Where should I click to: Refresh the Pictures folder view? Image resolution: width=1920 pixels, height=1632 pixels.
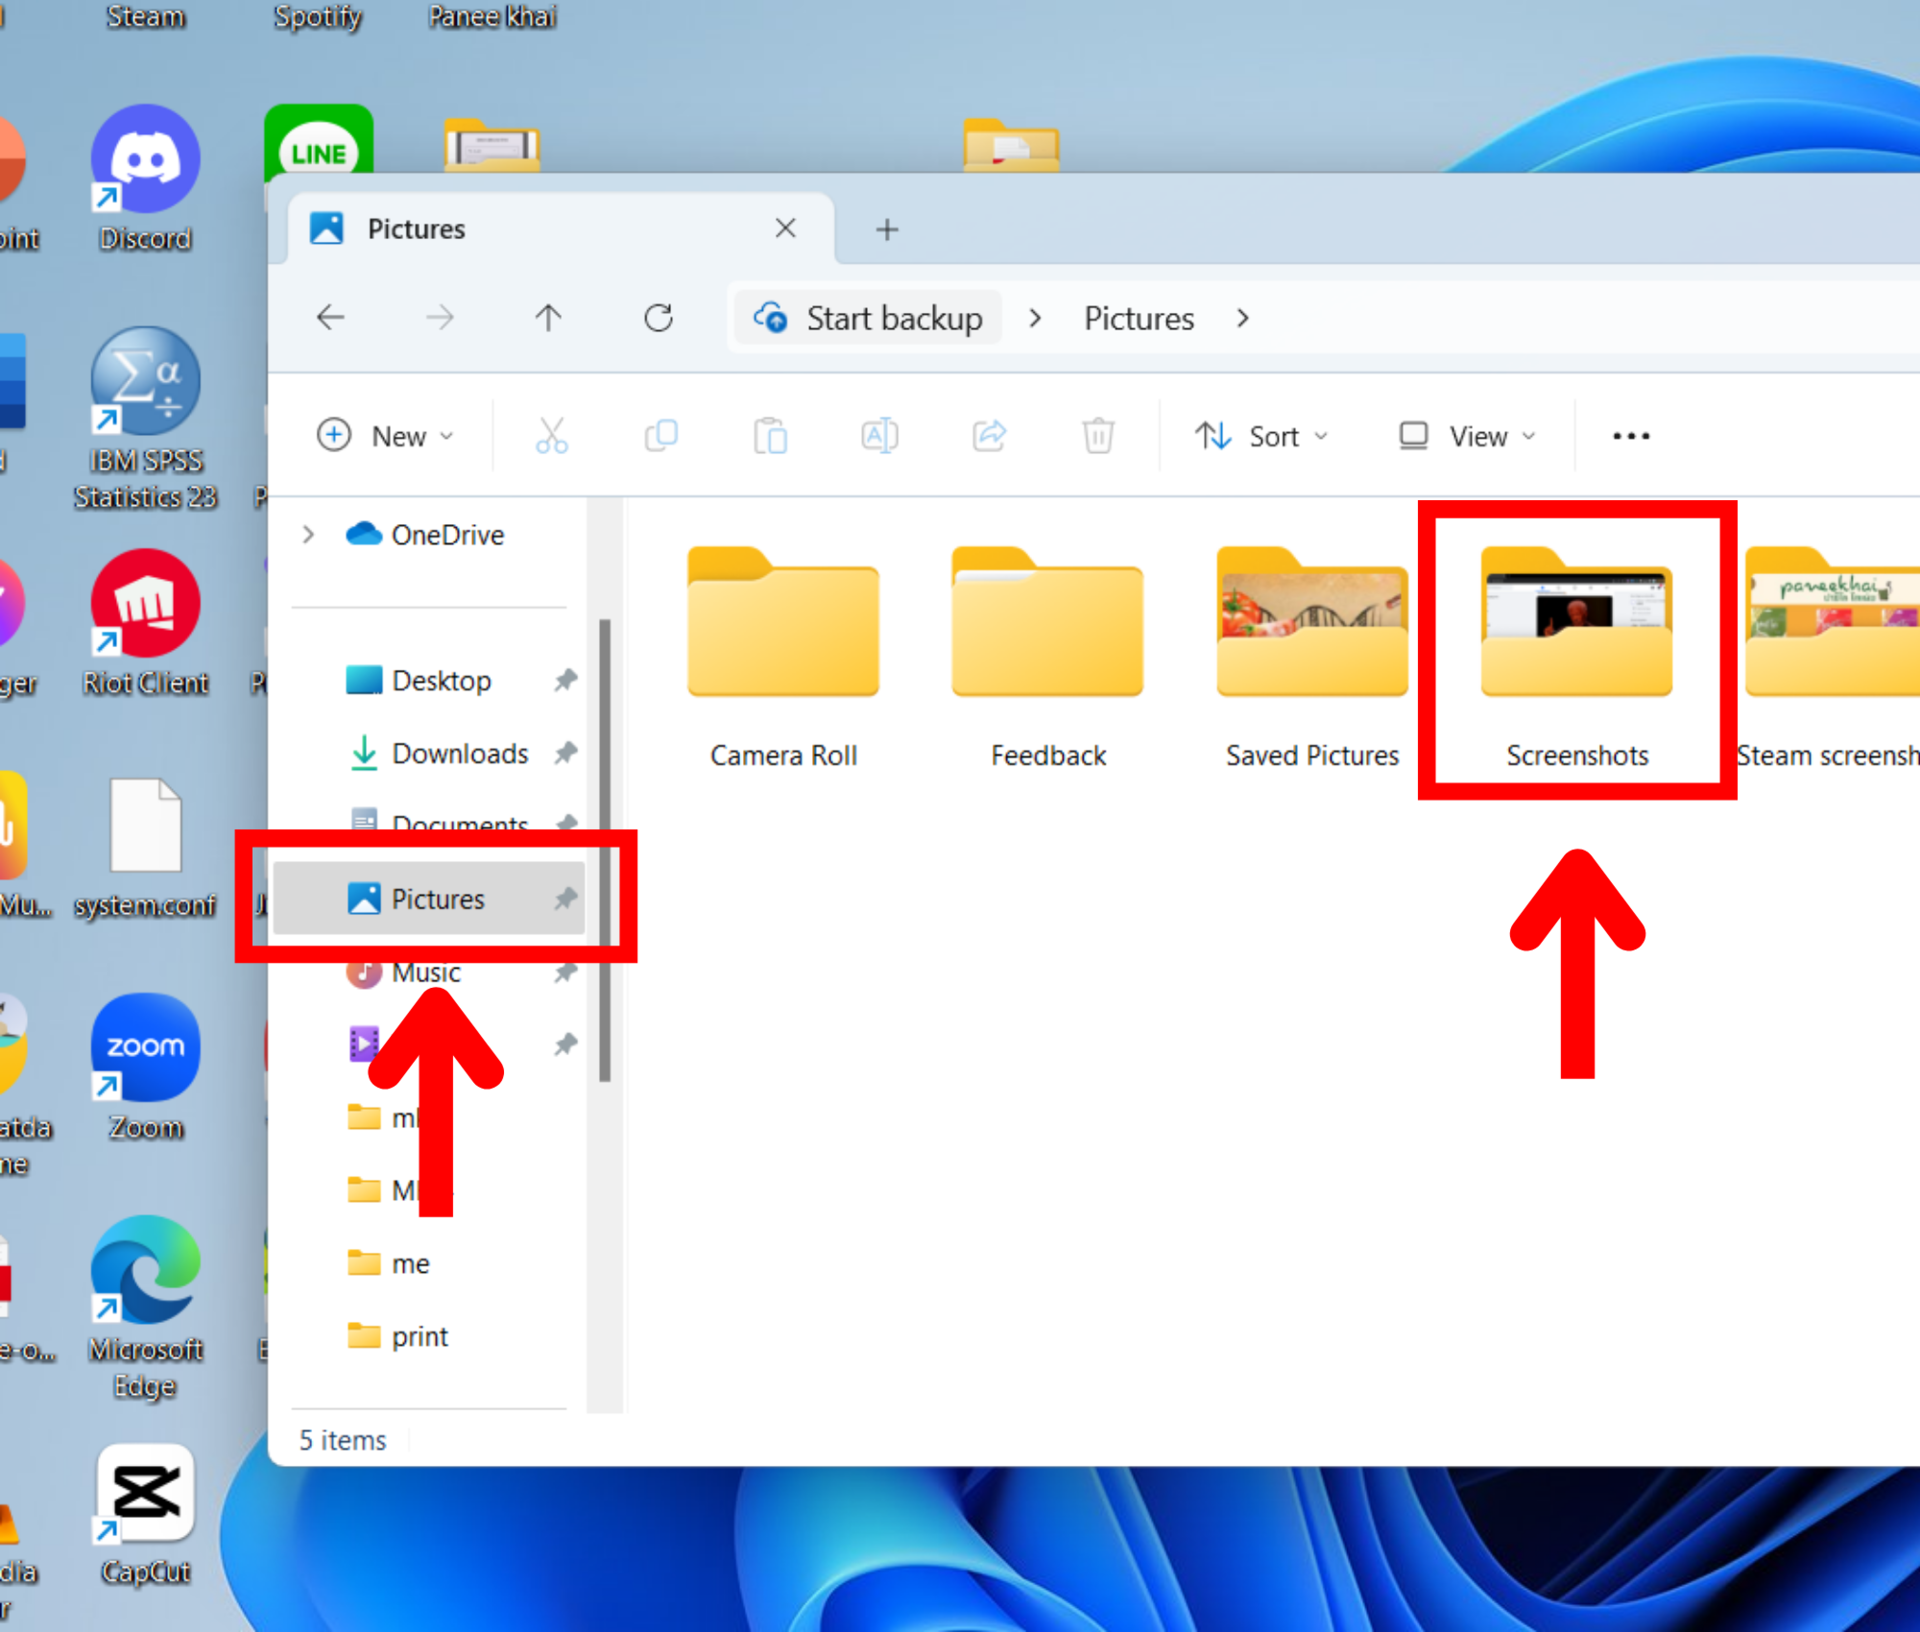tap(658, 318)
